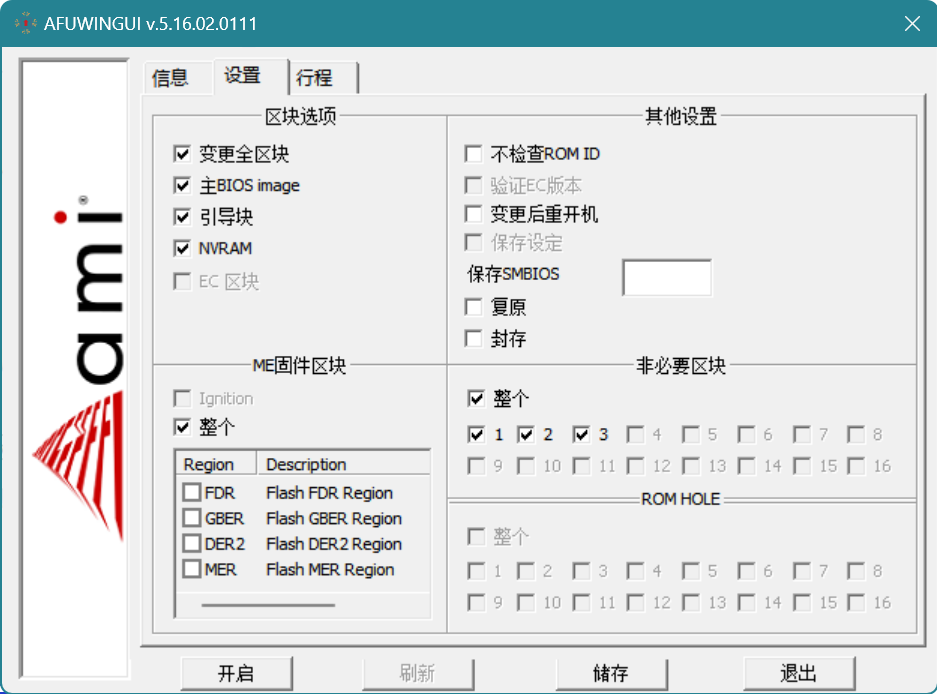This screenshot has height=694, width=937.
Task: Check the 变更后重开机 checkbox
Action: point(474,214)
